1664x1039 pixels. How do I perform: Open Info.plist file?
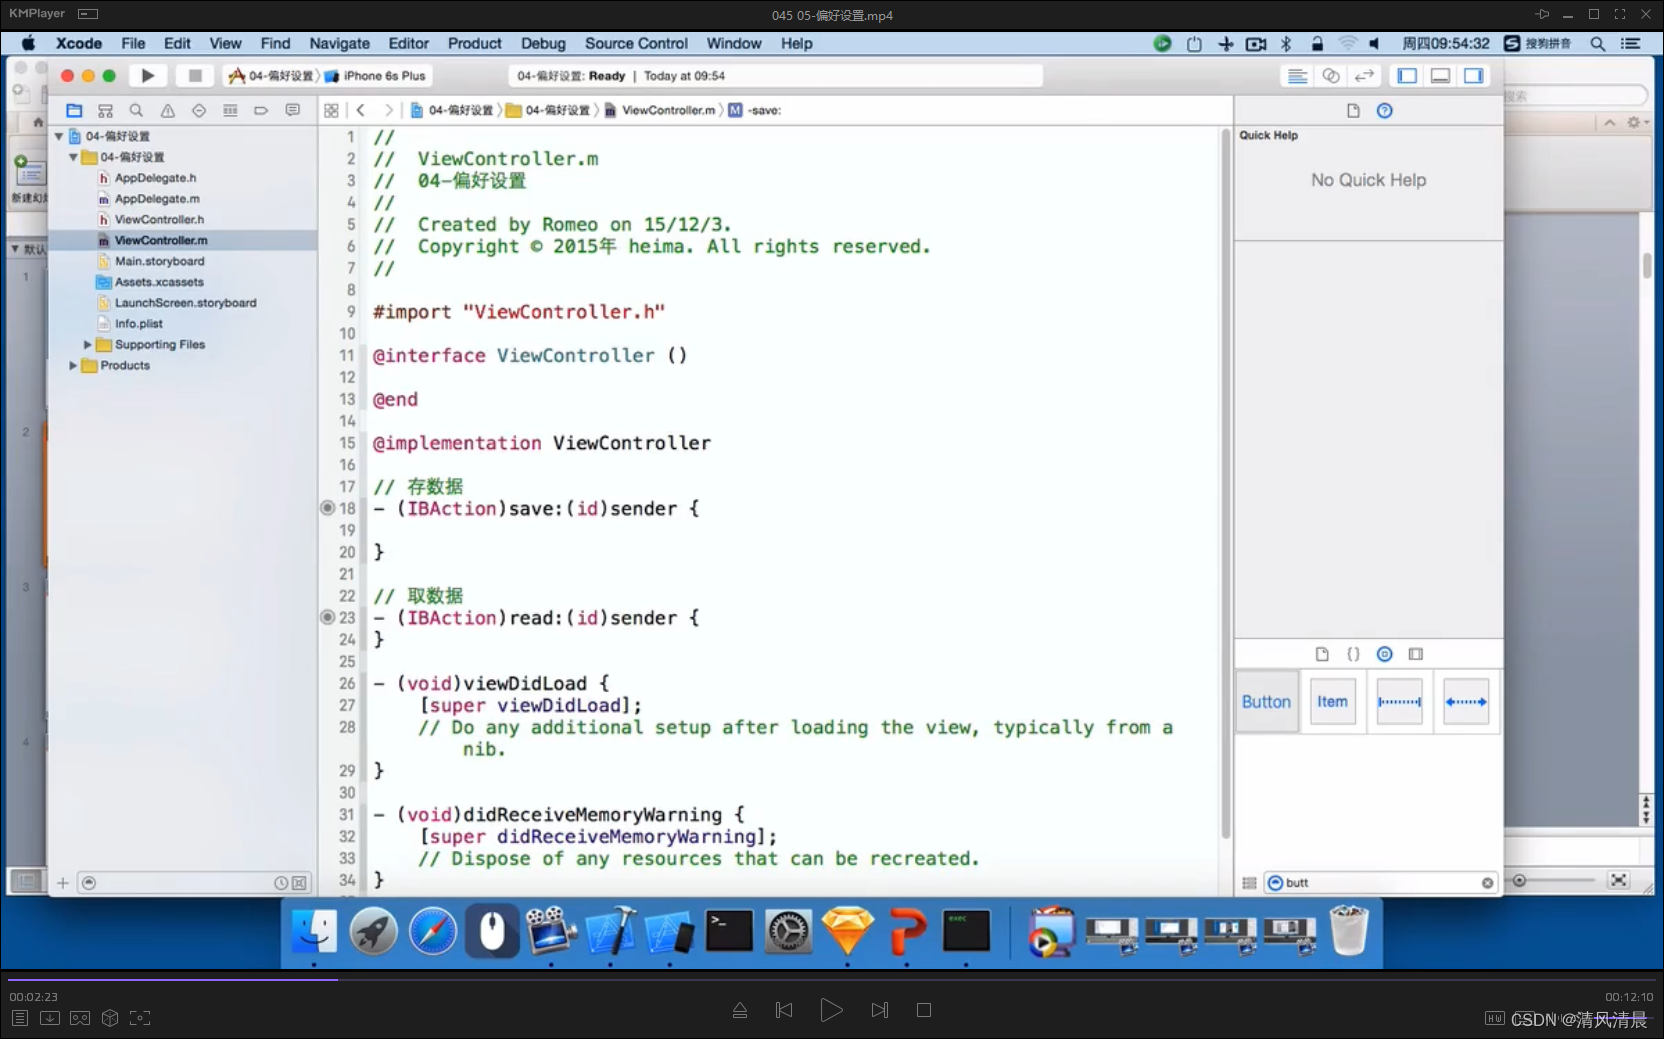click(138, 324)
